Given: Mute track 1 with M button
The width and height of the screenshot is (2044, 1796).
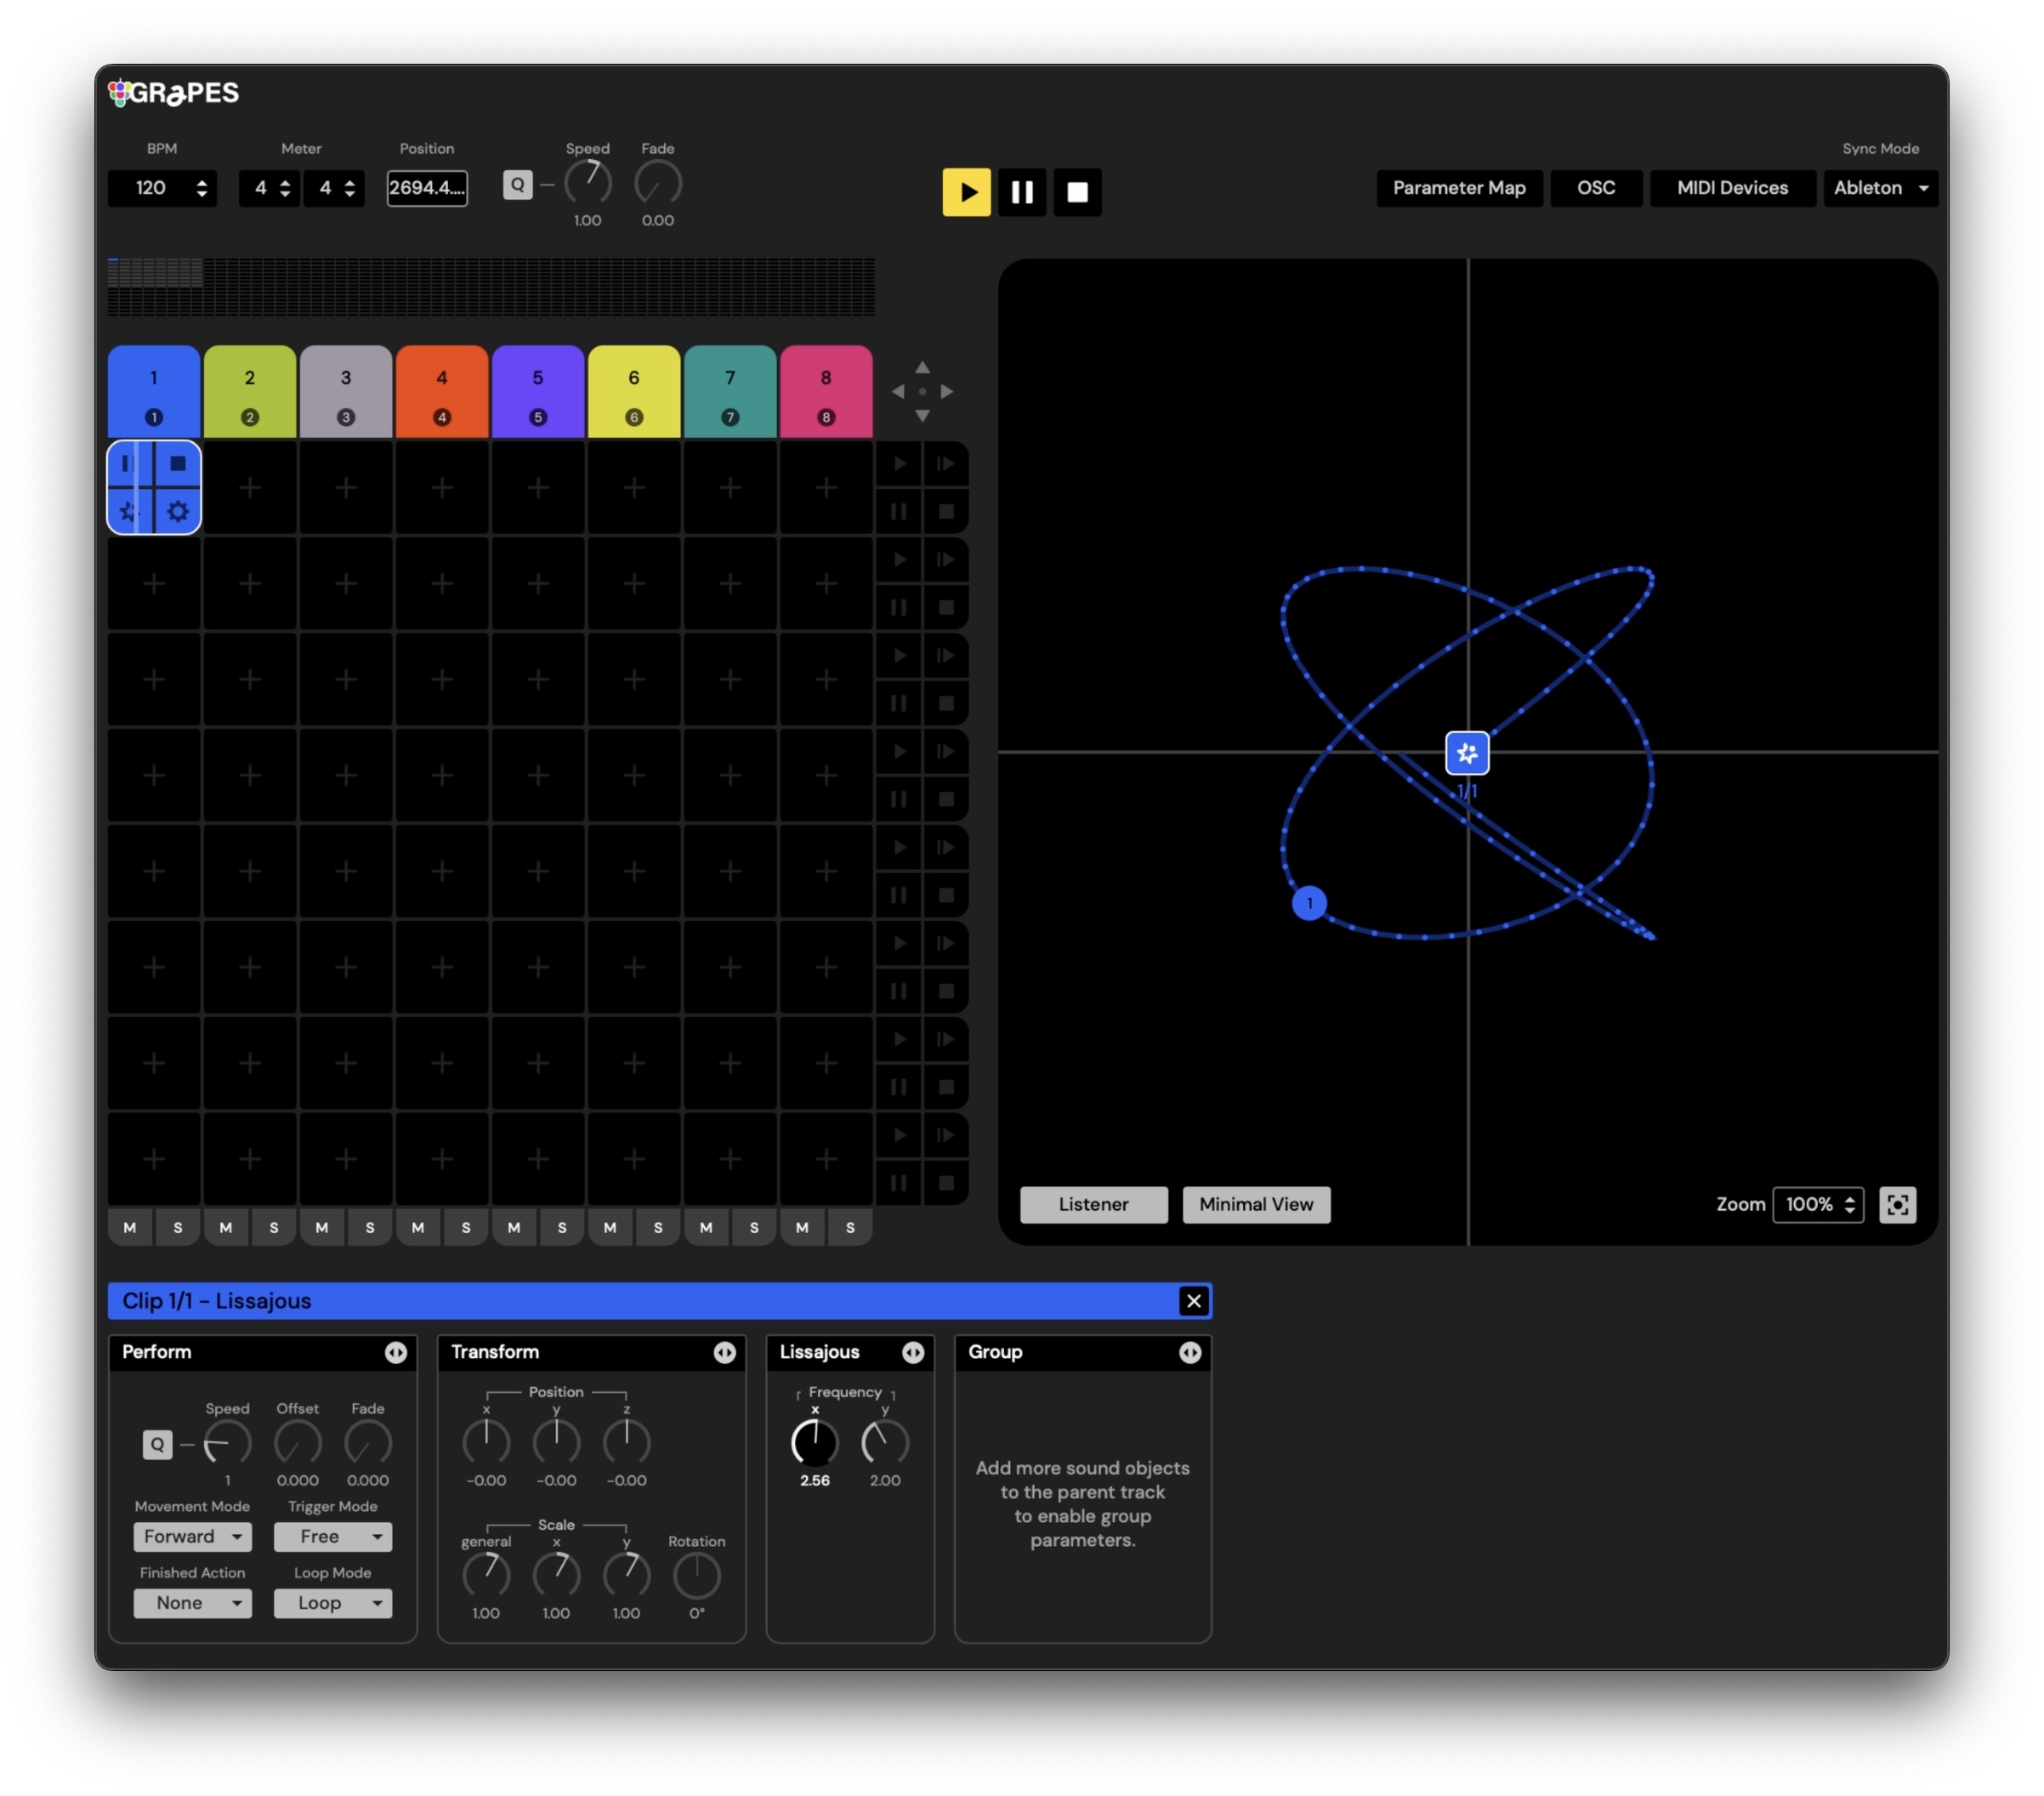Looking at the screenshot, I should tap(130, 1227).
